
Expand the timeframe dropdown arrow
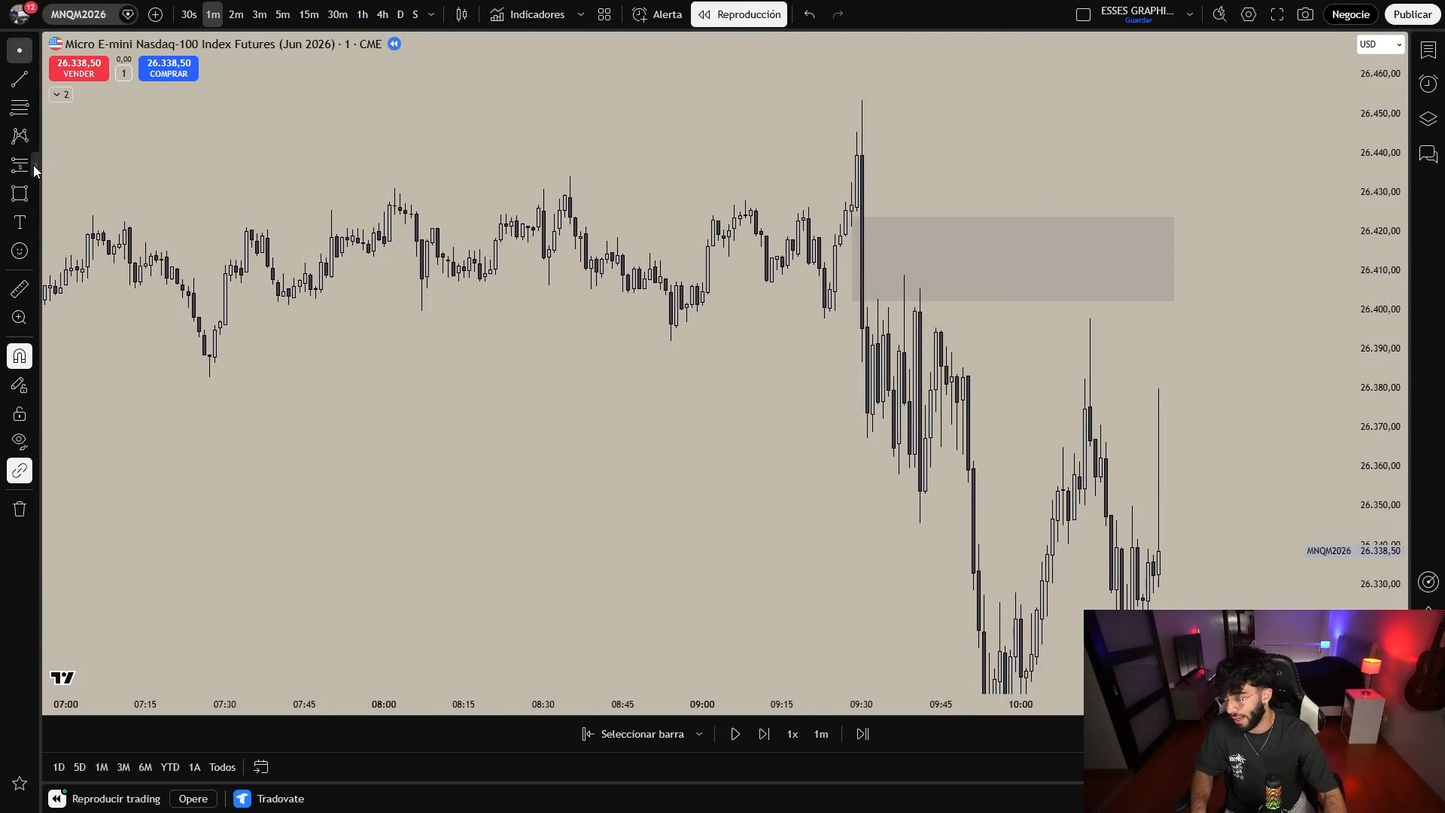(431, 15)
